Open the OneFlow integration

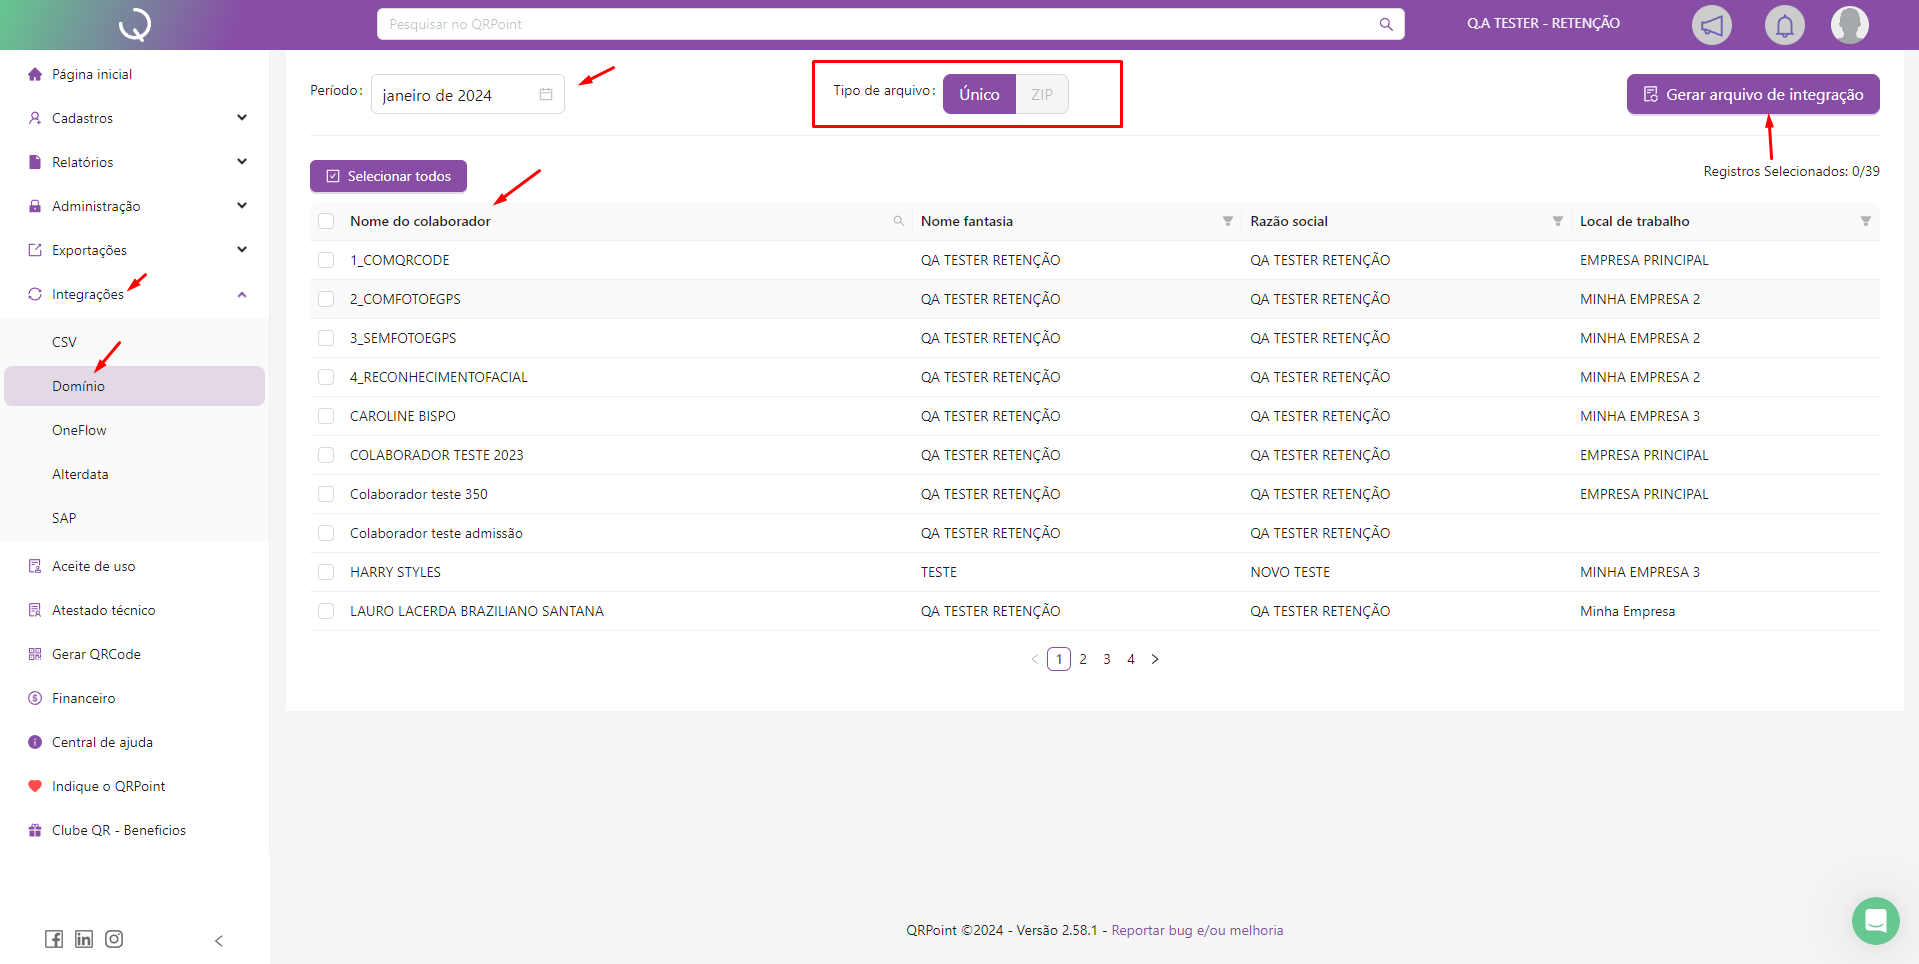point(79,430)
